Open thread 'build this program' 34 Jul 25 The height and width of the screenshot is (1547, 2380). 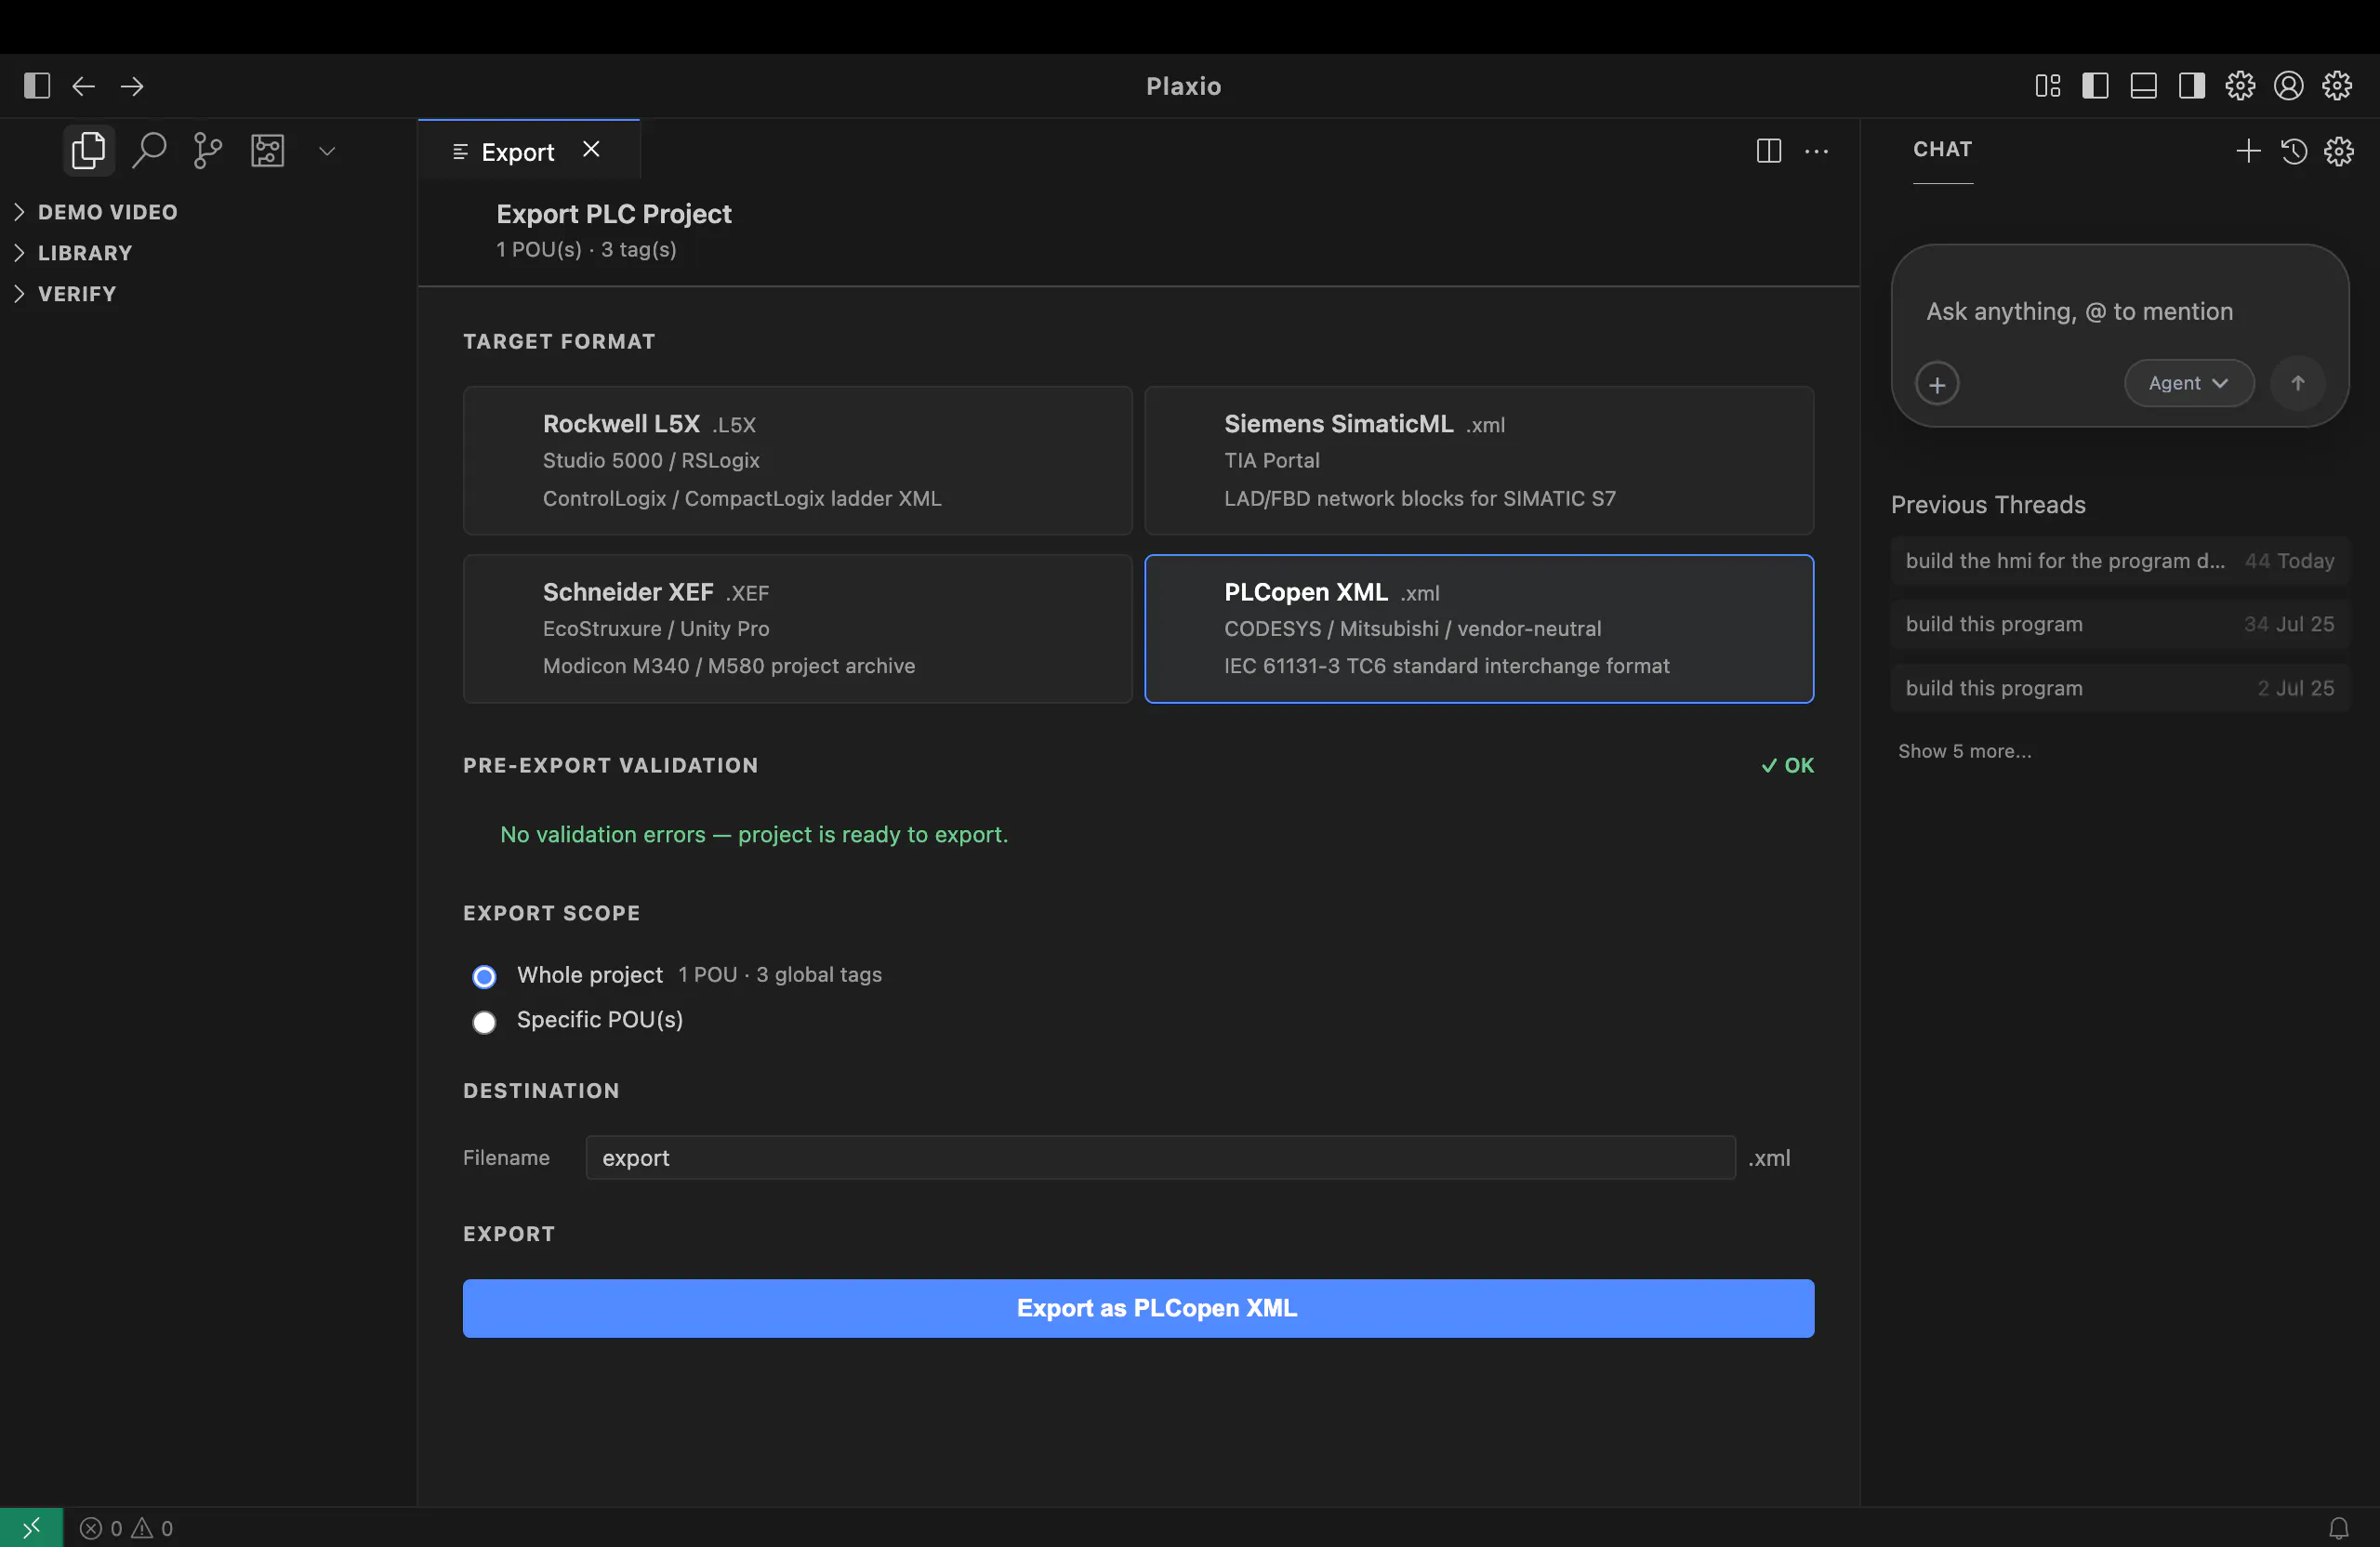coord(2119,624)
